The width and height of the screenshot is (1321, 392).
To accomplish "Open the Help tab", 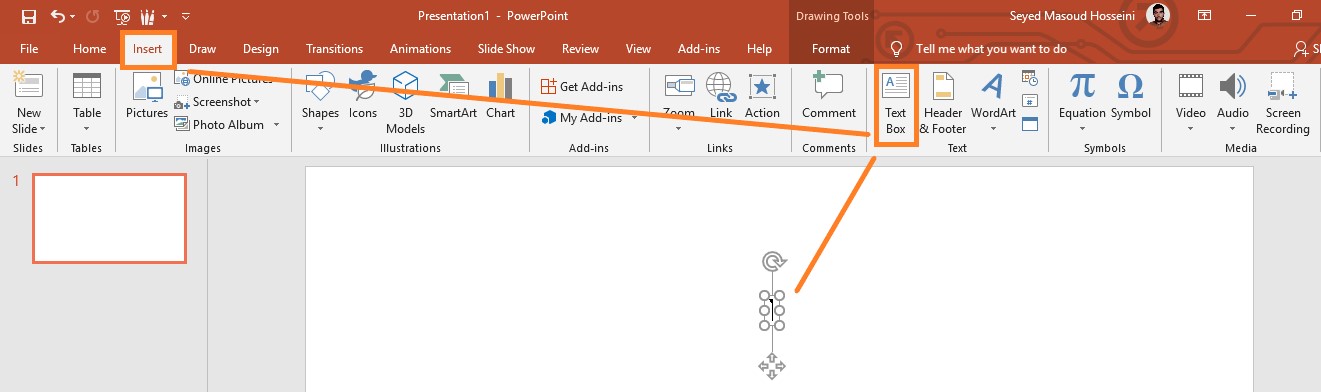I will point(759,49).
